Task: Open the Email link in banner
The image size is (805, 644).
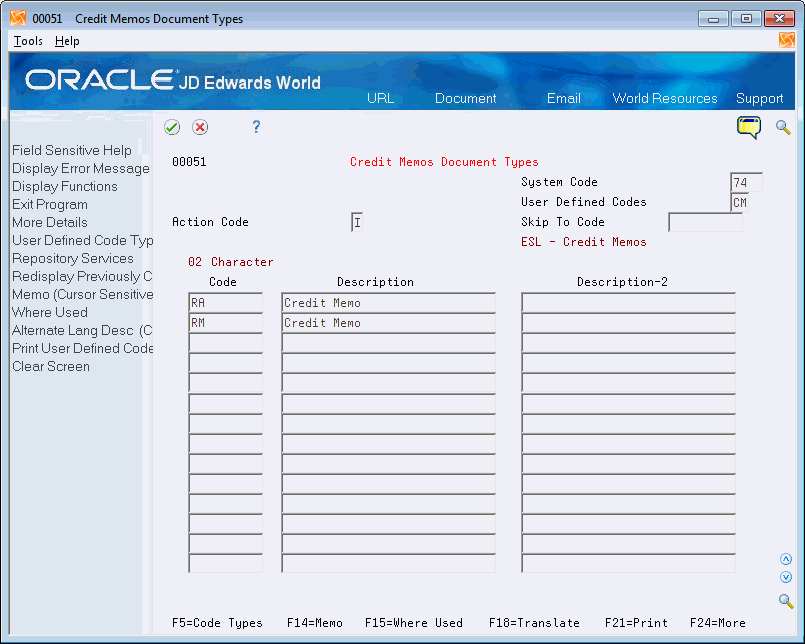Action: (x=564, y=98)
